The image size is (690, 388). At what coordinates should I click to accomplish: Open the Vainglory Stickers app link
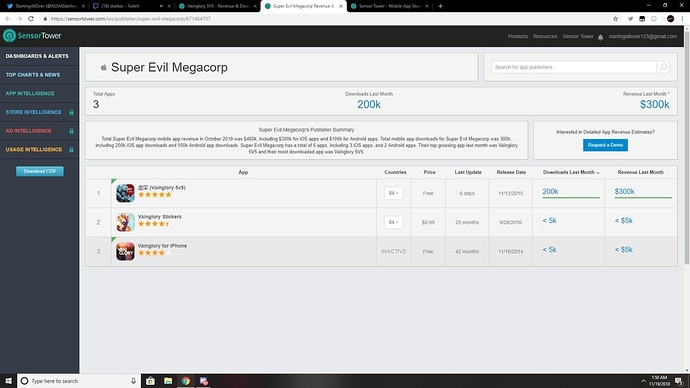[159, 216]
